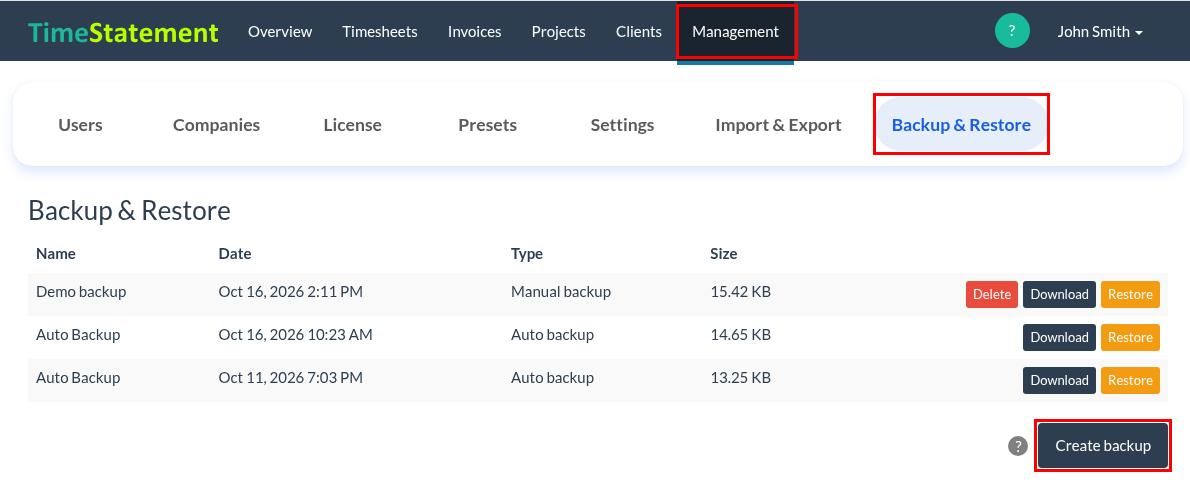Open the Invoices page
1190x484 pixels.
click(x=474, y=32)
